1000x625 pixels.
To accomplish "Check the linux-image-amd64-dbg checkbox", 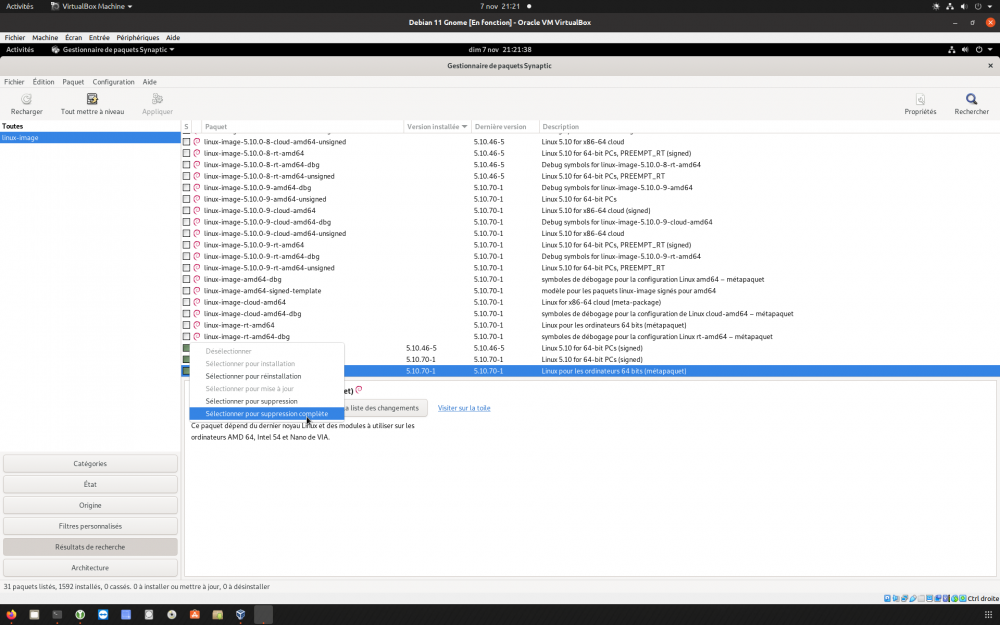I will pos(186,279).
